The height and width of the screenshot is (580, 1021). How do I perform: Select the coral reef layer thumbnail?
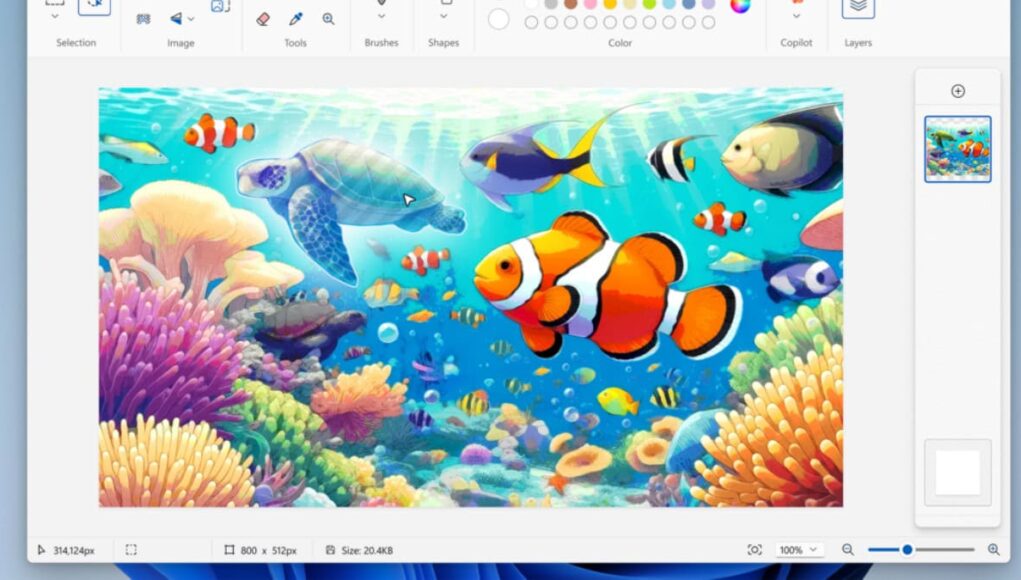pyautogui.click(x=957, y=149)
